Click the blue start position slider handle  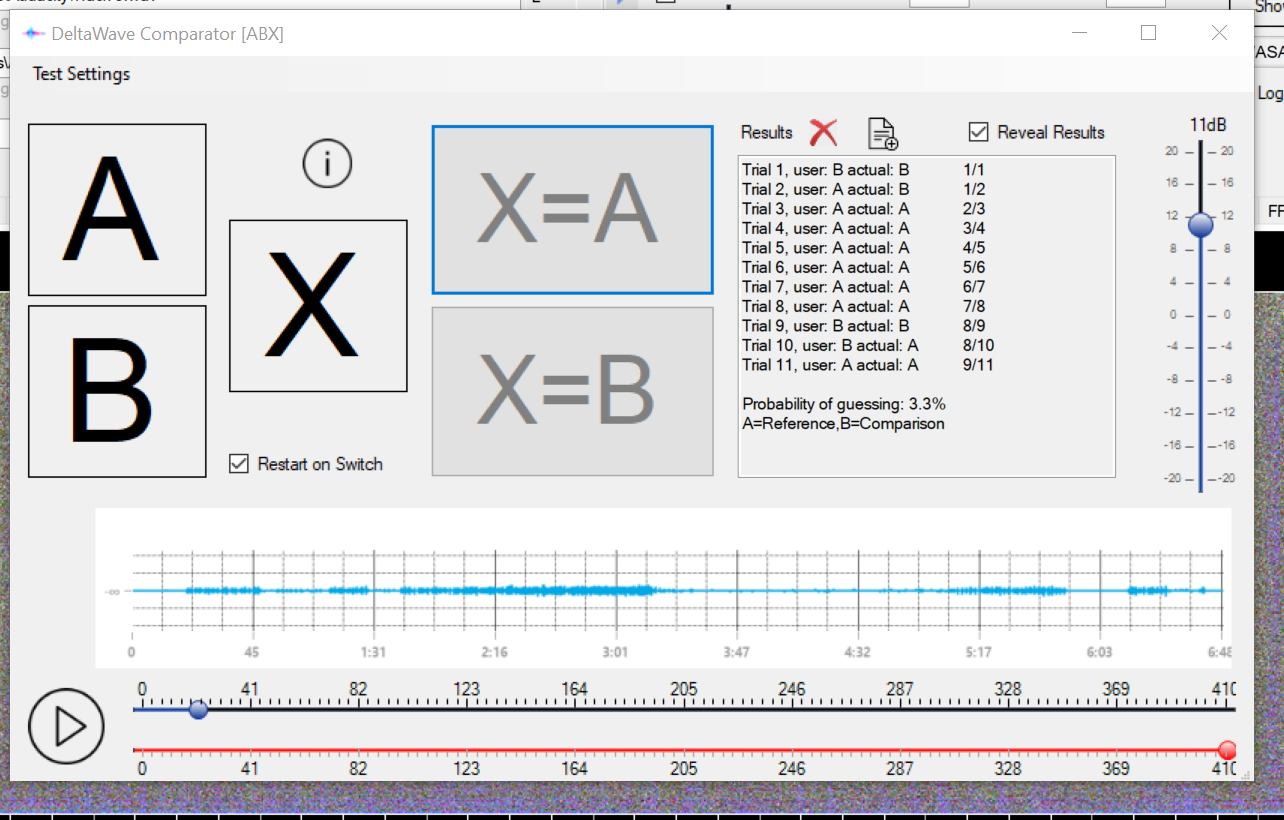tap(198, 710)
